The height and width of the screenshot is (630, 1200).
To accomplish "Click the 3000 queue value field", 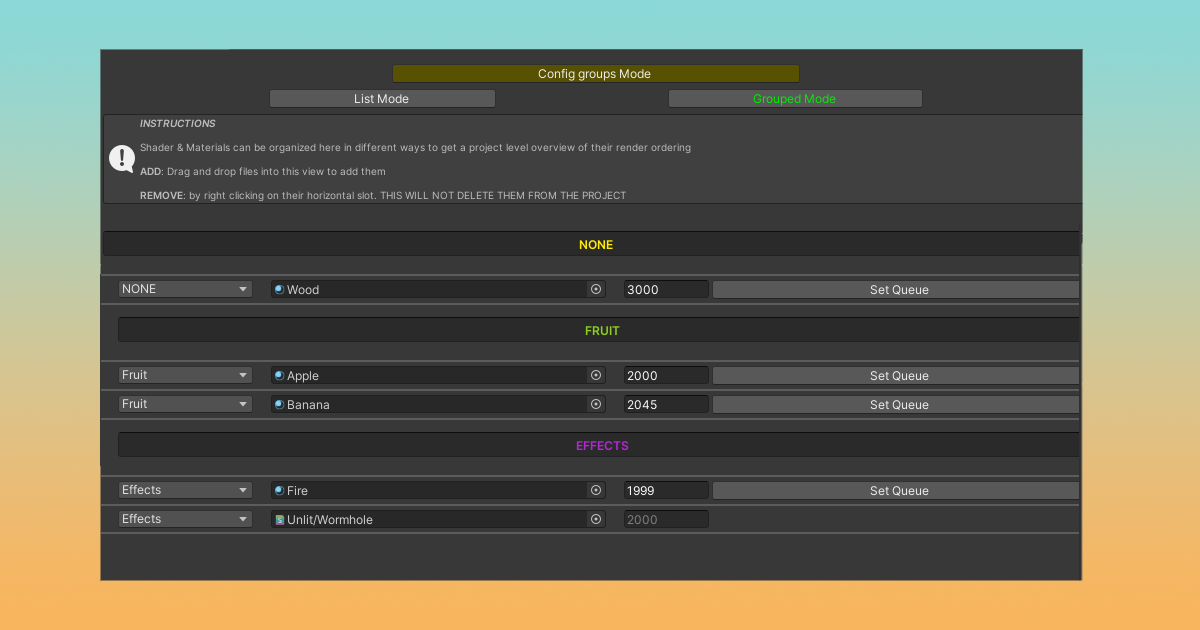I will (x=666, y=289).
